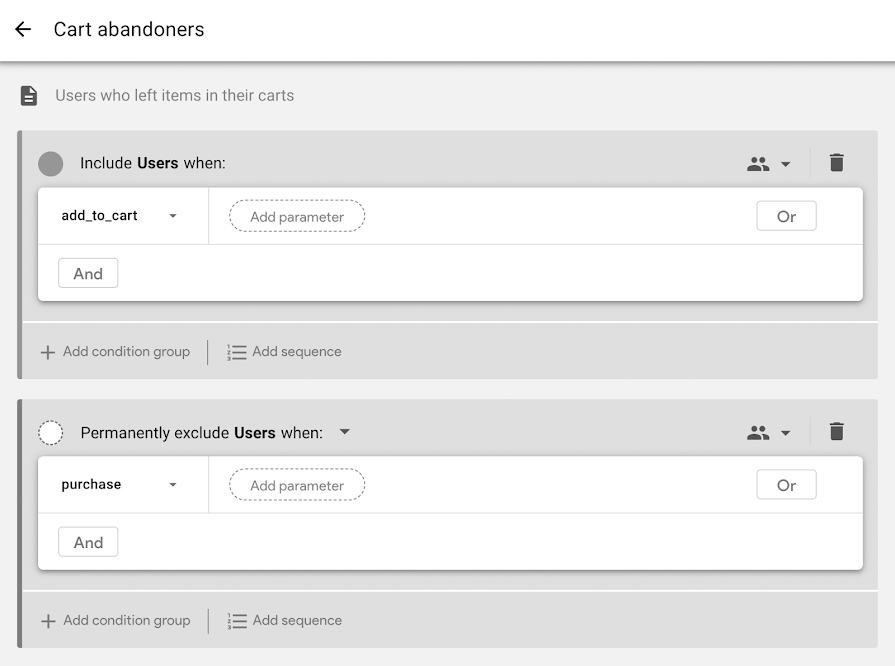Click the plus icon for Add condition group in Include section
The height and width of the screenshot is (666, 895).
48,352
